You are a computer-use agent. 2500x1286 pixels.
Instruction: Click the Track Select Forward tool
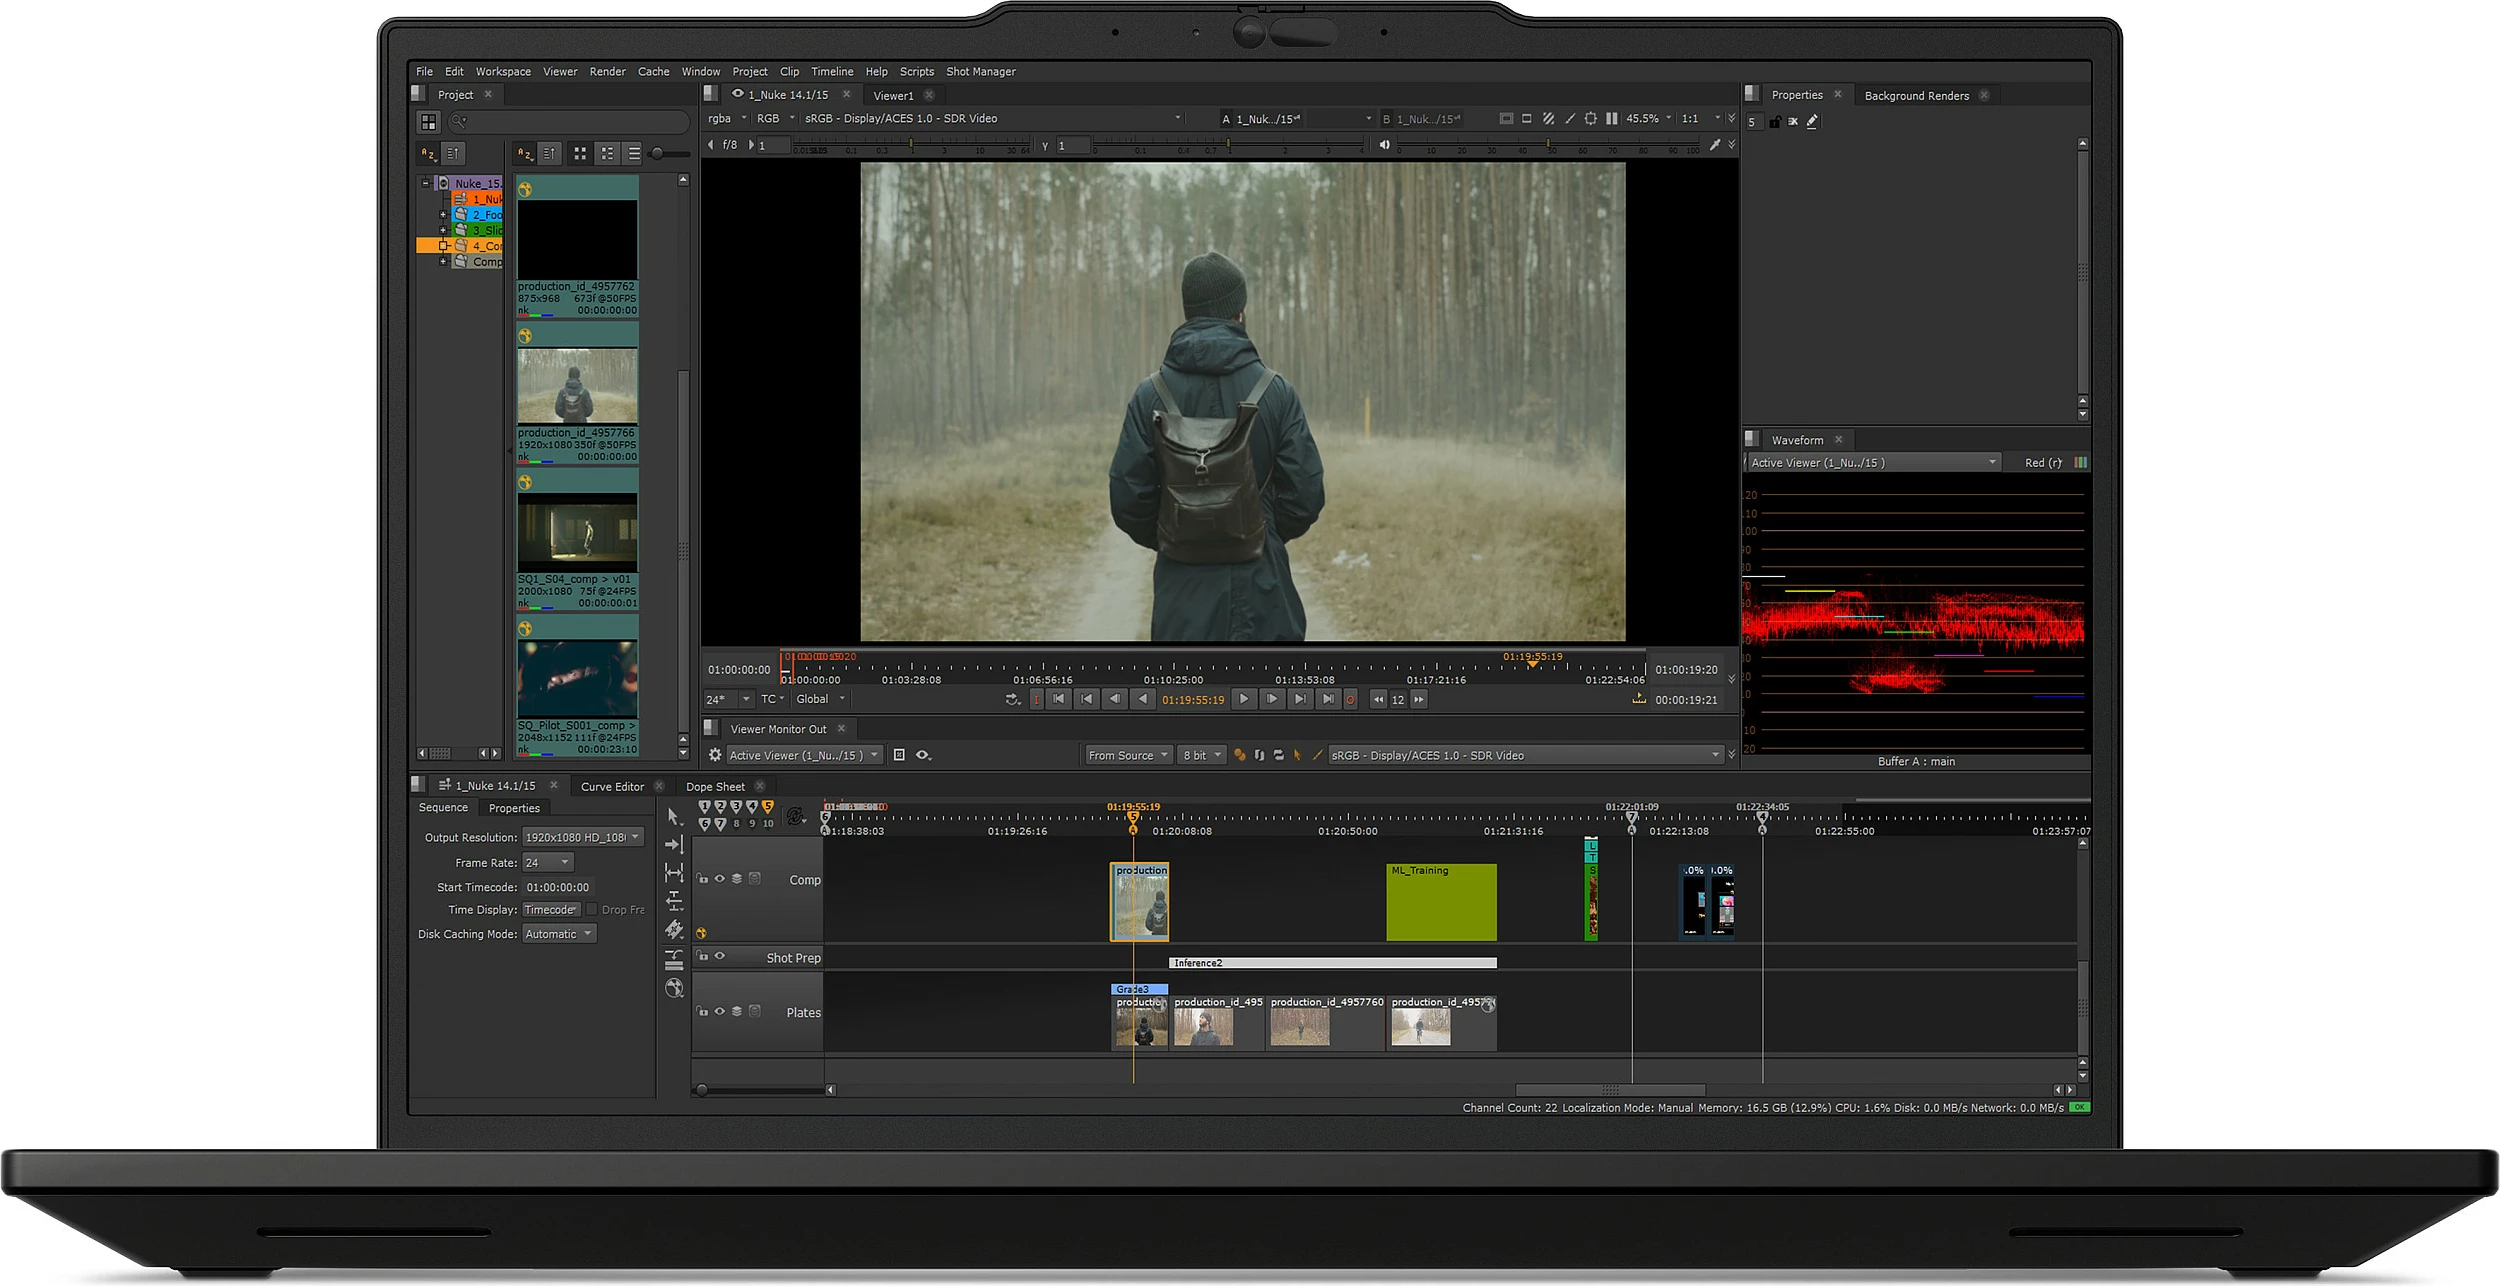(x=674, y=845)
